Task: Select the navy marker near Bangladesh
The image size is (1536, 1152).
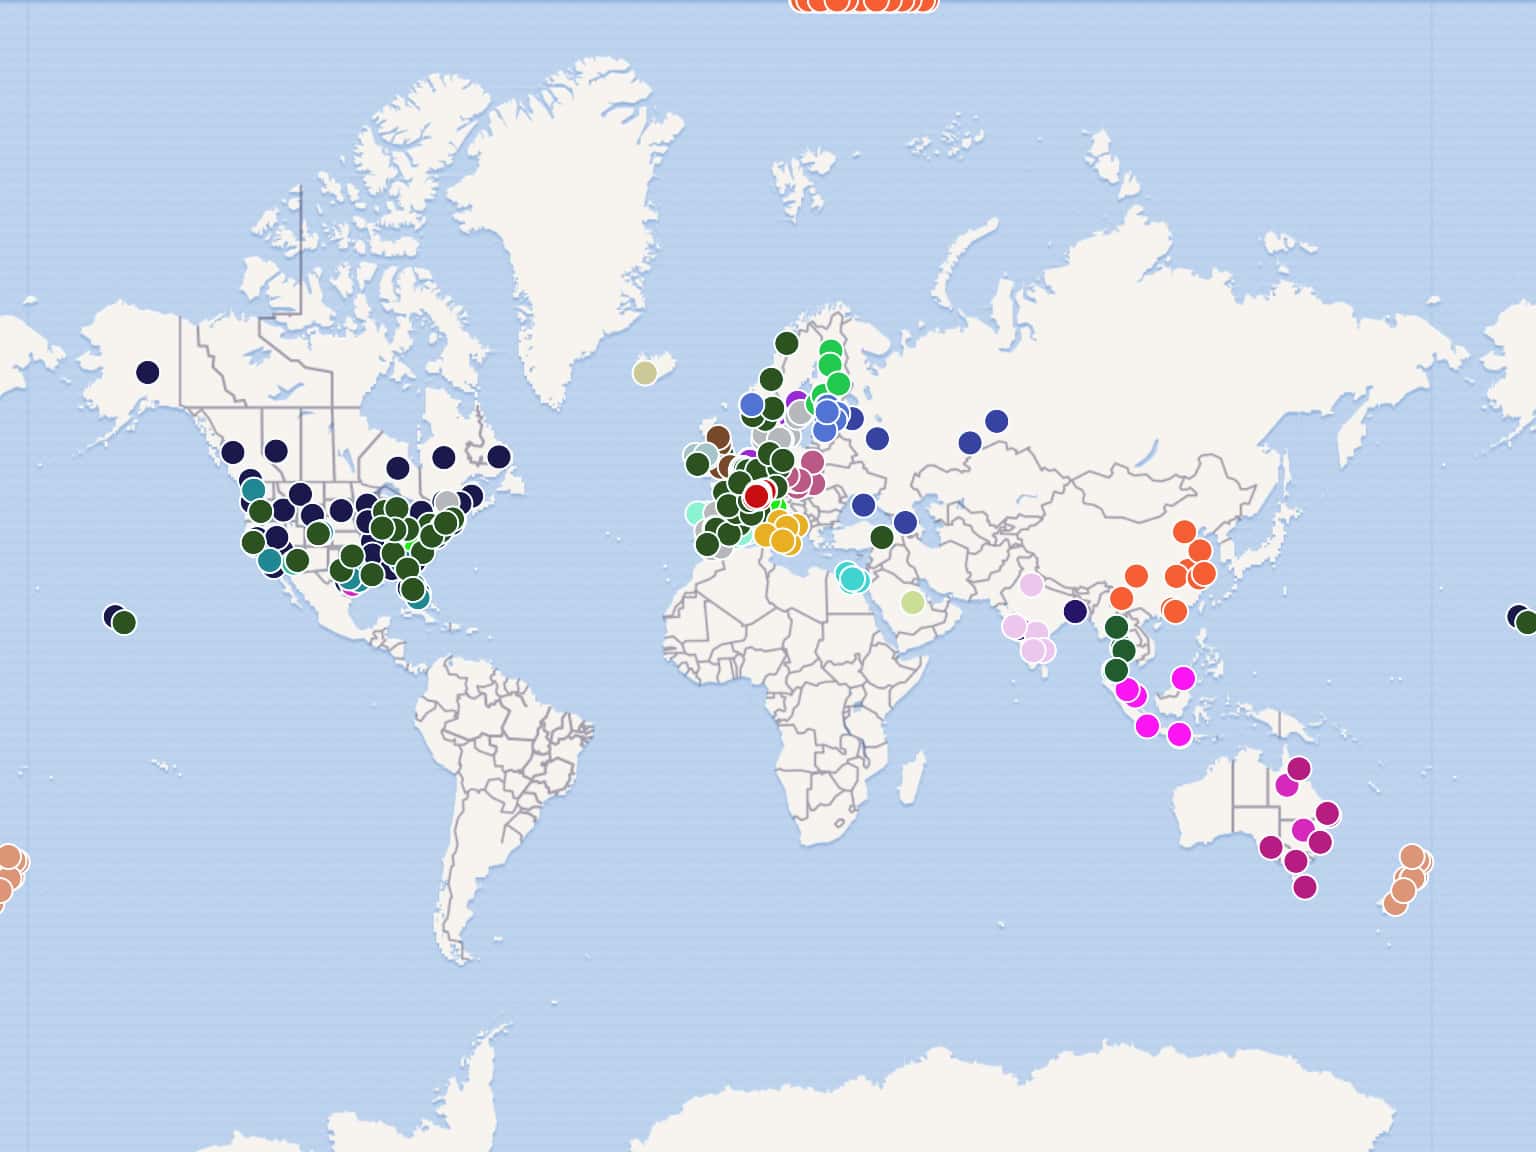Action: (x=1075, y=611)
